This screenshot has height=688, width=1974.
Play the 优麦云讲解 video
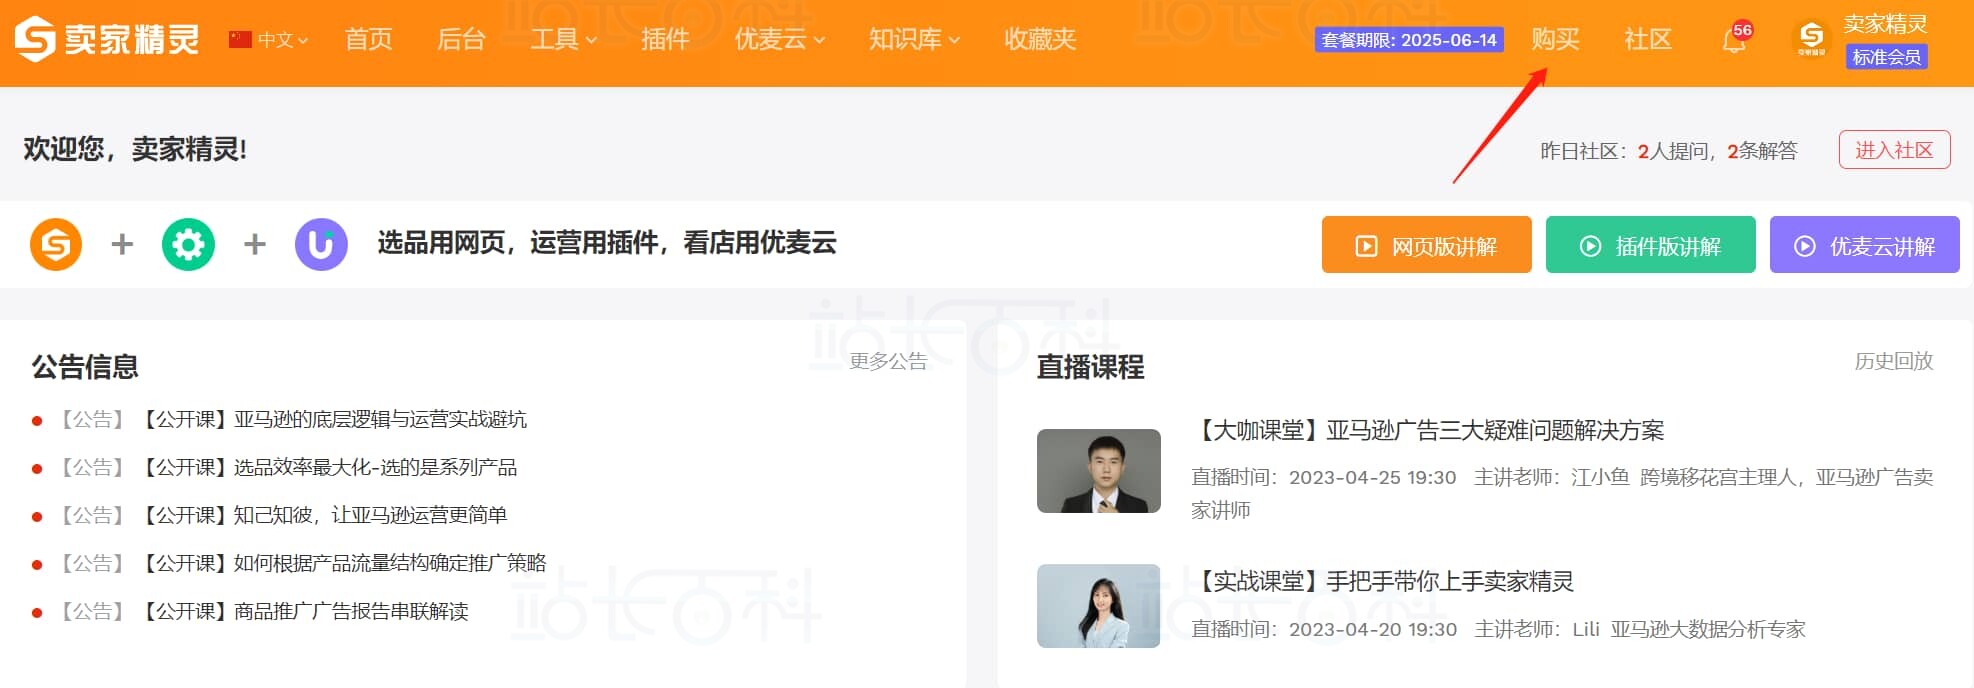coord(1864,245)
